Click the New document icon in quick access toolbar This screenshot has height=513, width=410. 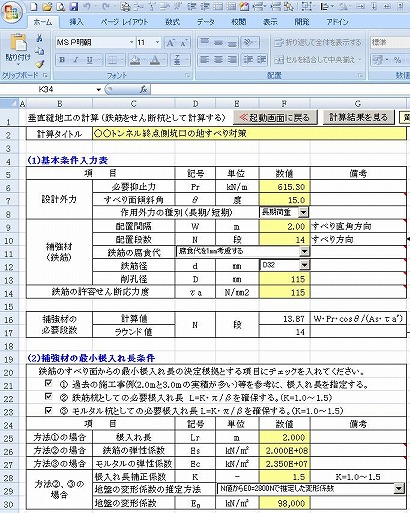click(34, 6)
